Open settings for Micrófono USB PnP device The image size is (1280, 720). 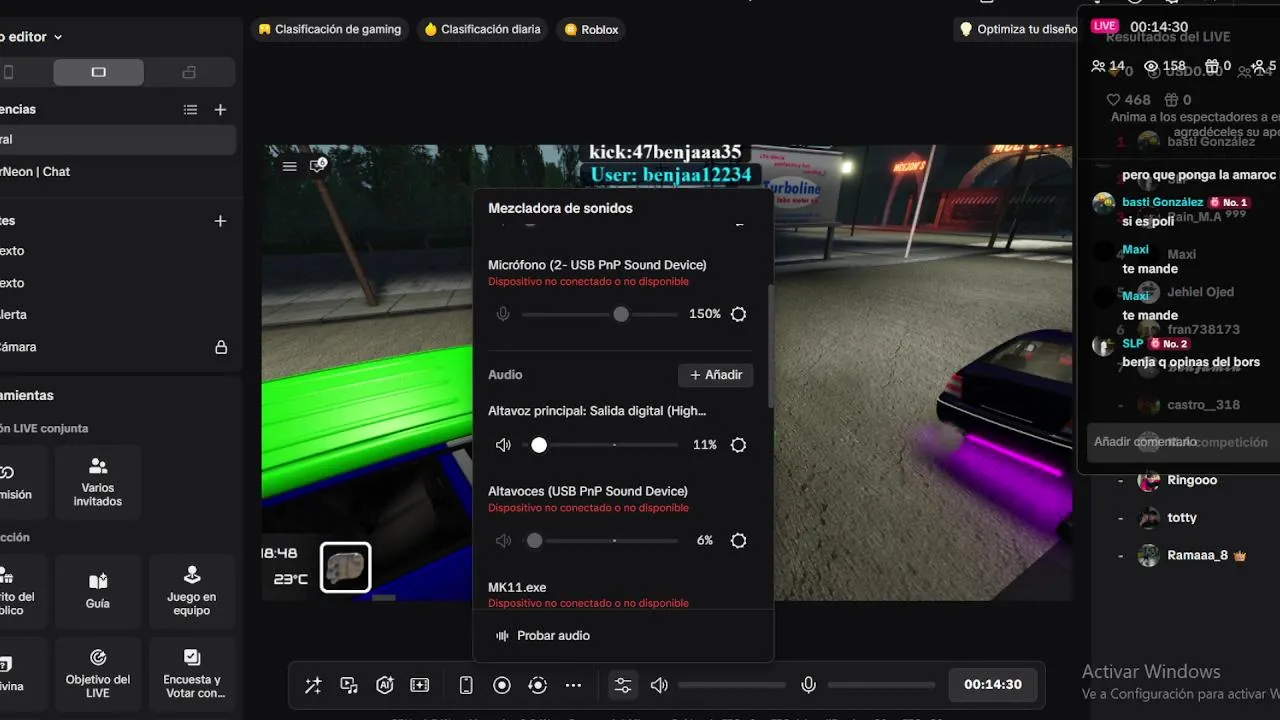click(x=738, y=314)
